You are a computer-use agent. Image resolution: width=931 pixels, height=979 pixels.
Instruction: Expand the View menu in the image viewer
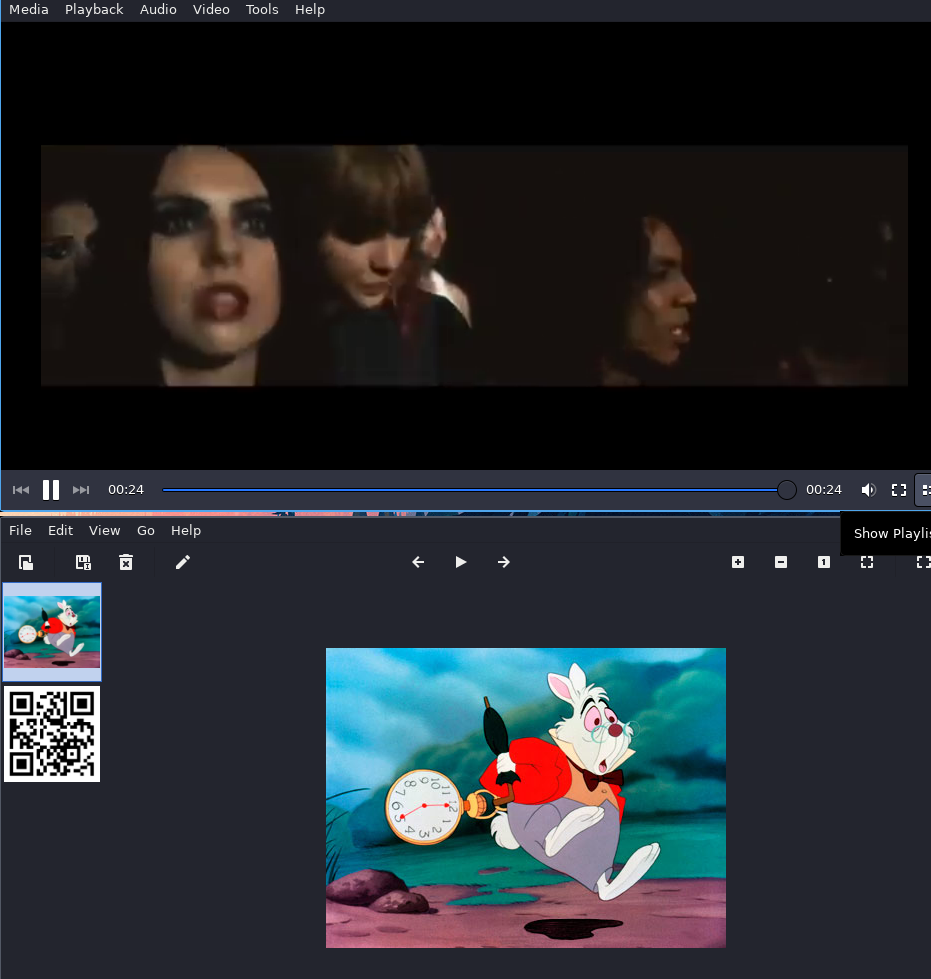pos(104,531)
